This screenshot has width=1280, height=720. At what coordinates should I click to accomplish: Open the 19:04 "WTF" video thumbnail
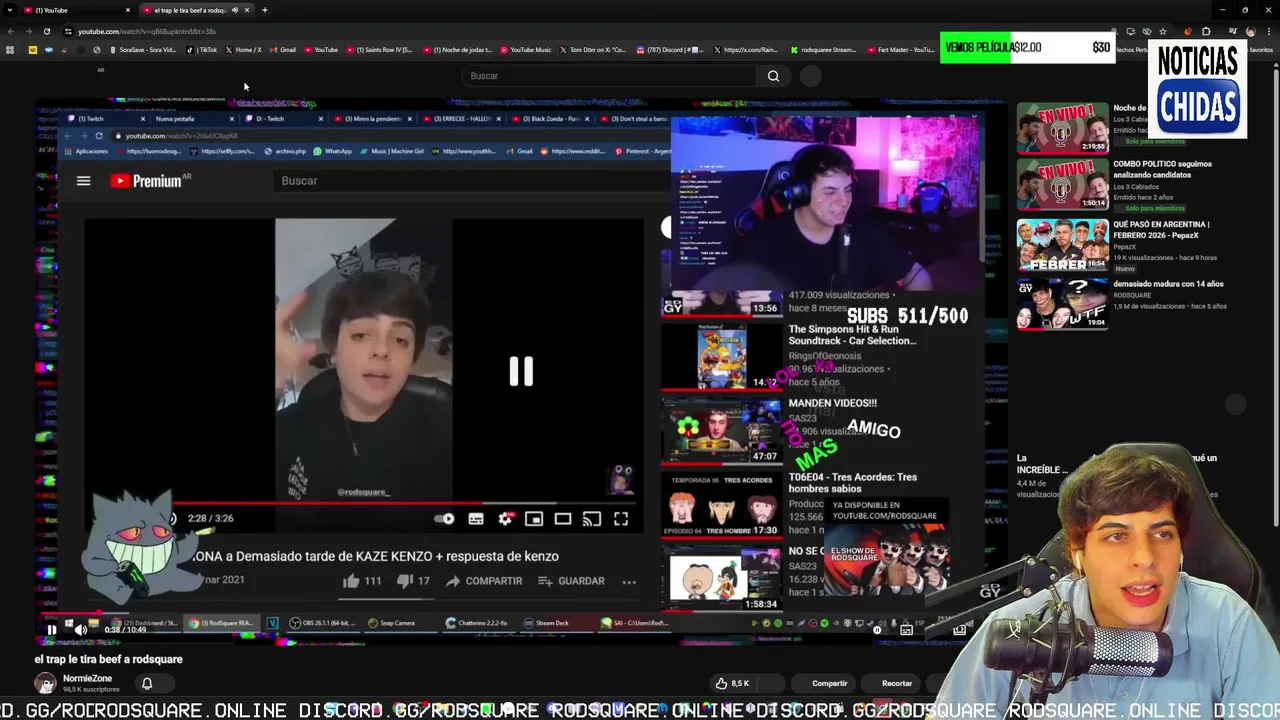point(1062,304)
